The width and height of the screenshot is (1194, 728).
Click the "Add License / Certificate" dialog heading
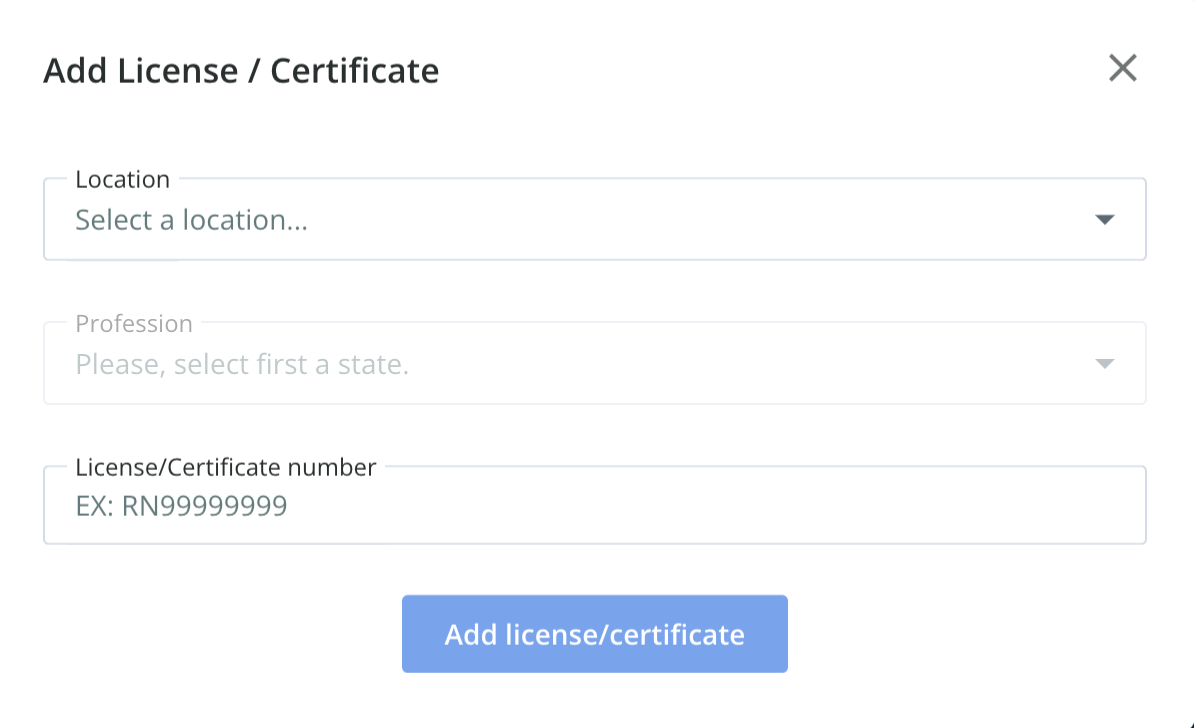point(241,71)
